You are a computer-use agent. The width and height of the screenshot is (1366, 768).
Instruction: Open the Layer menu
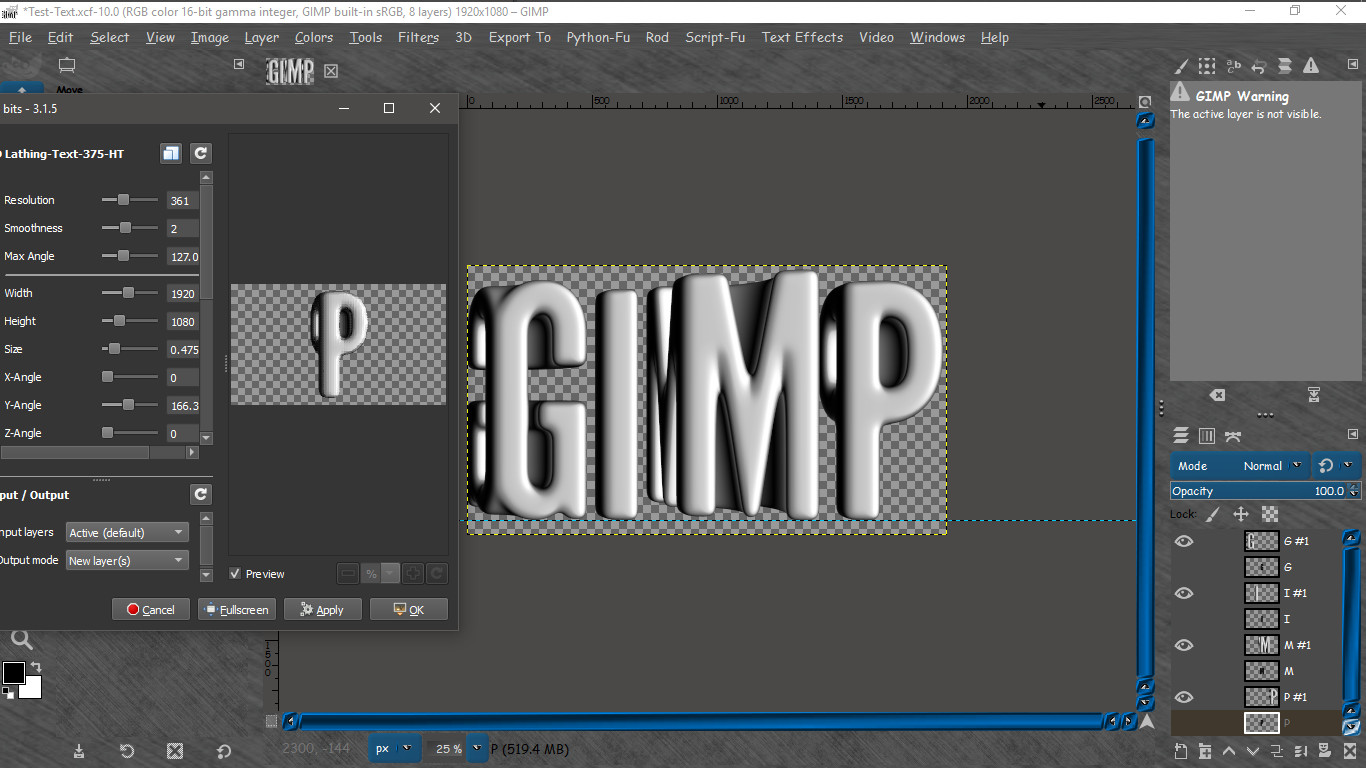click(x=262, y=37)
